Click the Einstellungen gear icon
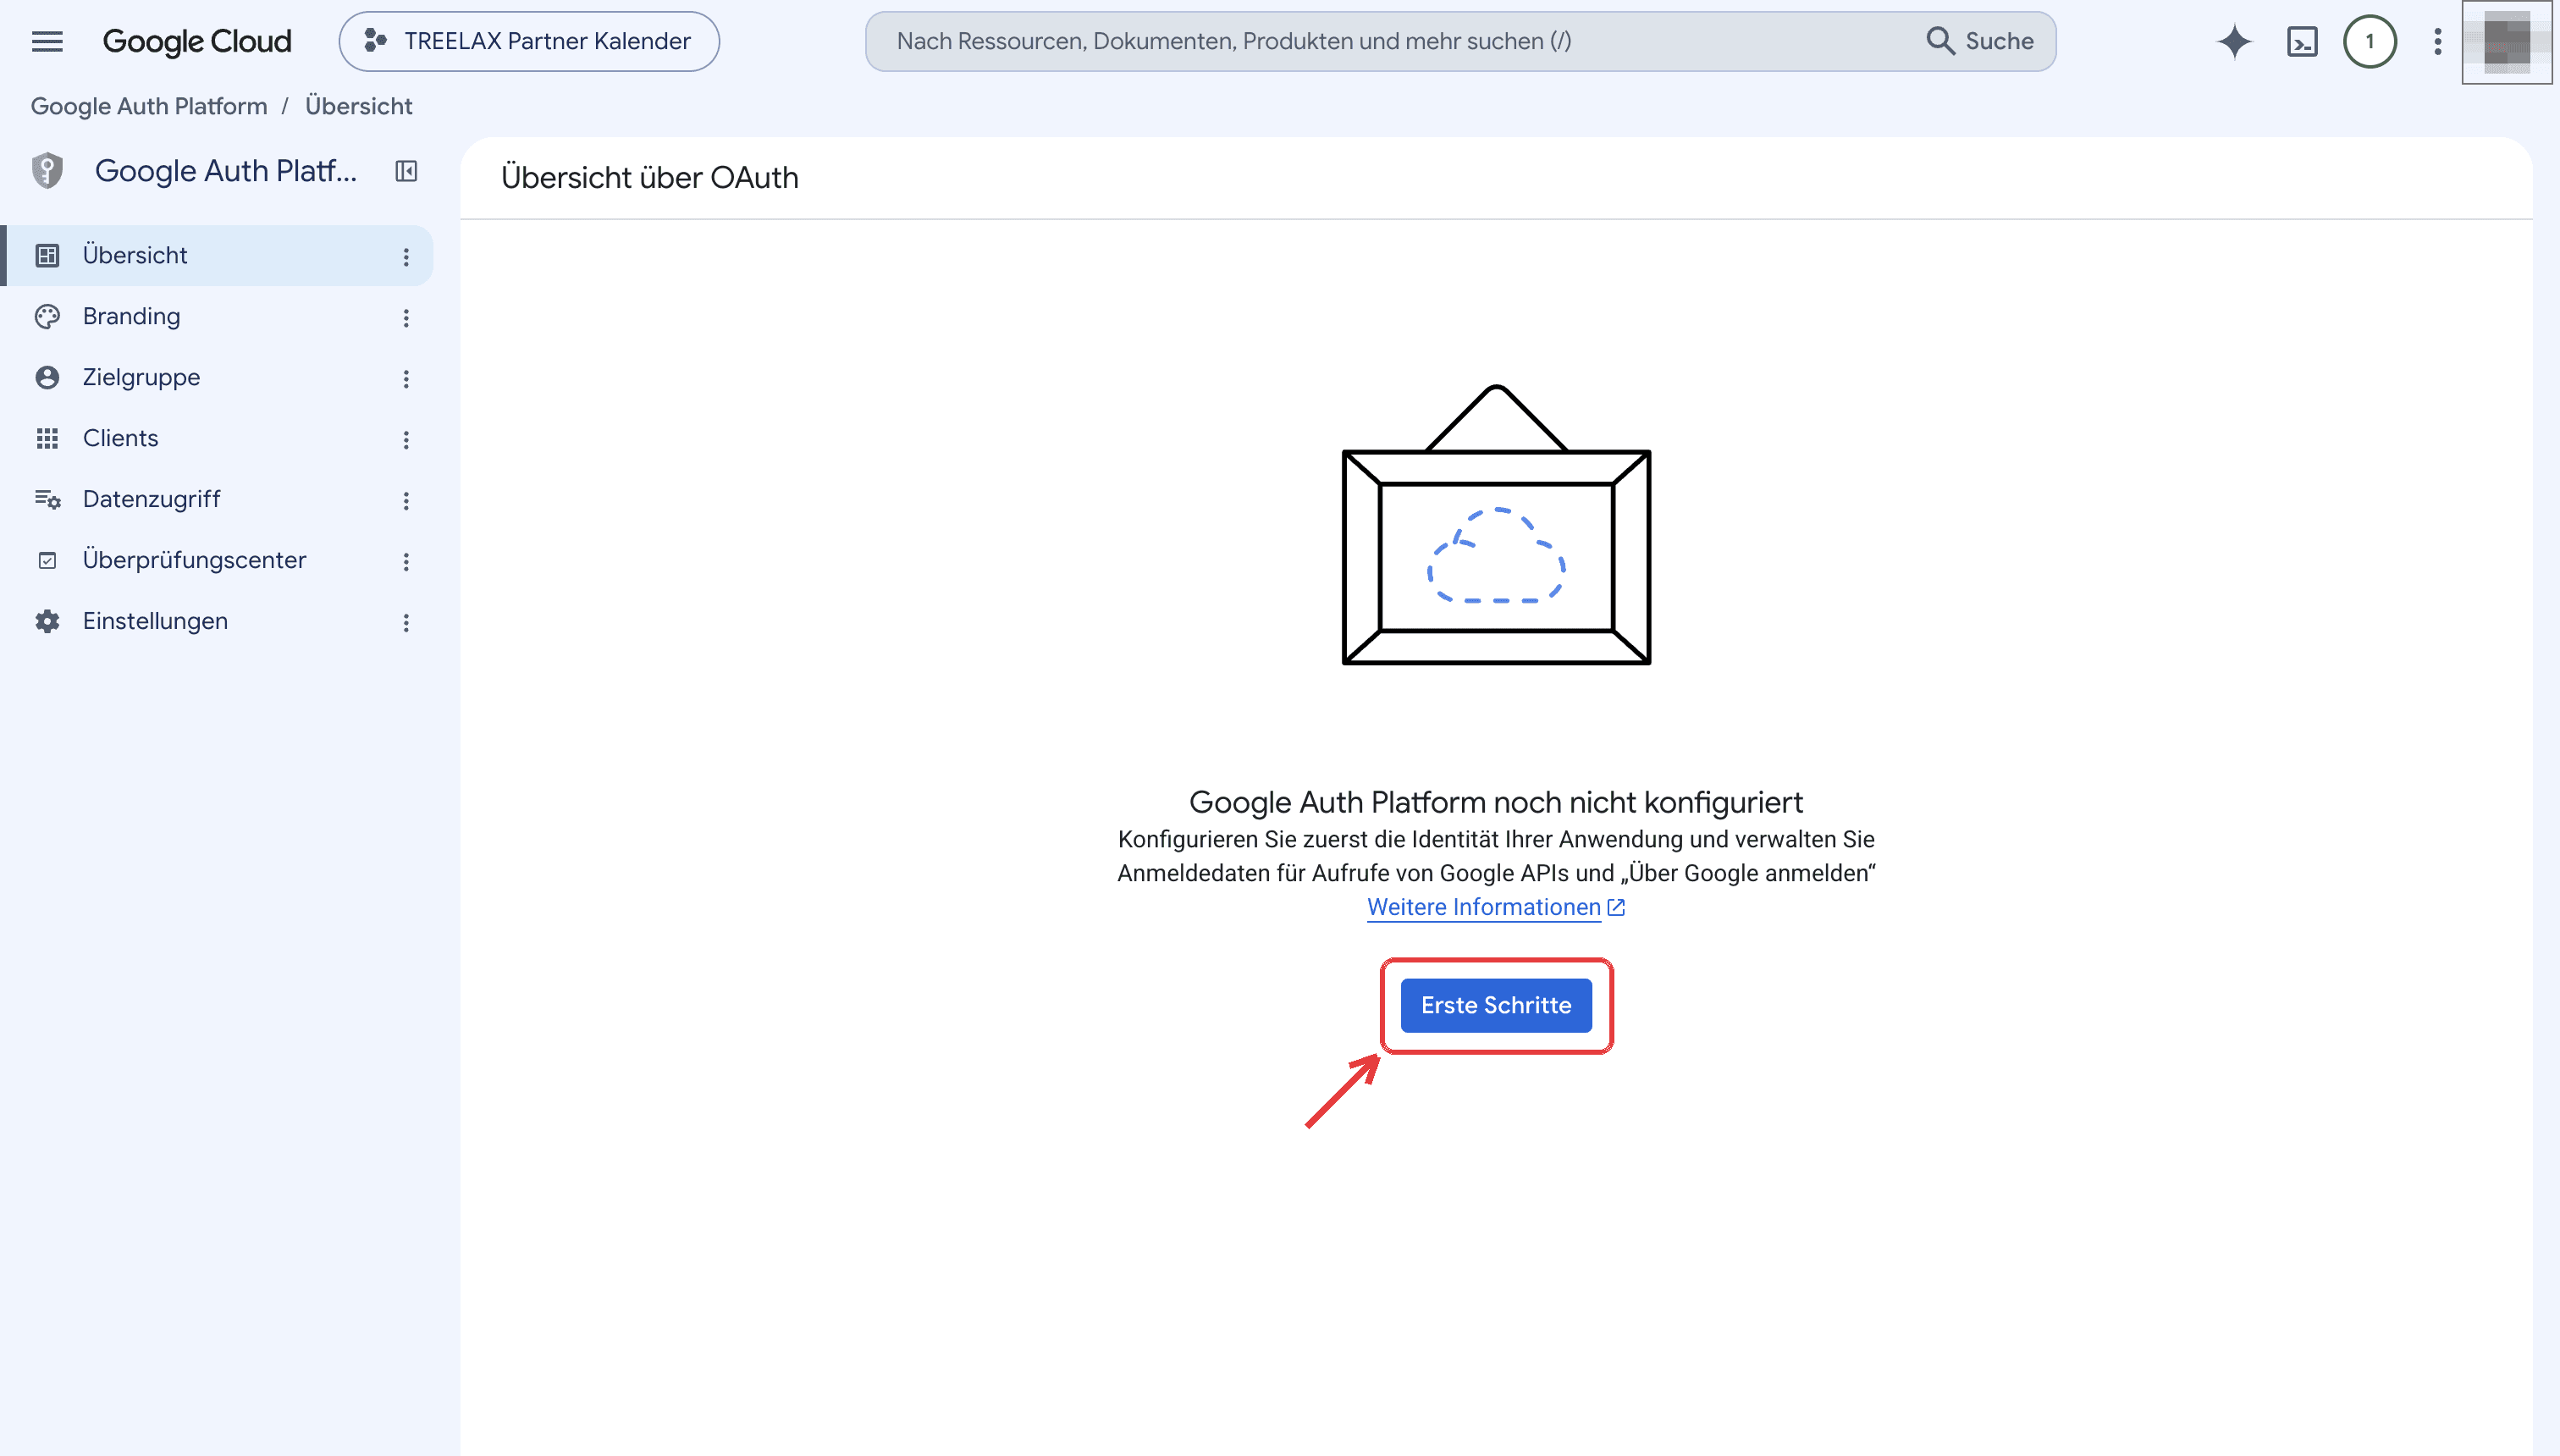The height and width of the screenshot is (1456, 2560). (47, 621)
